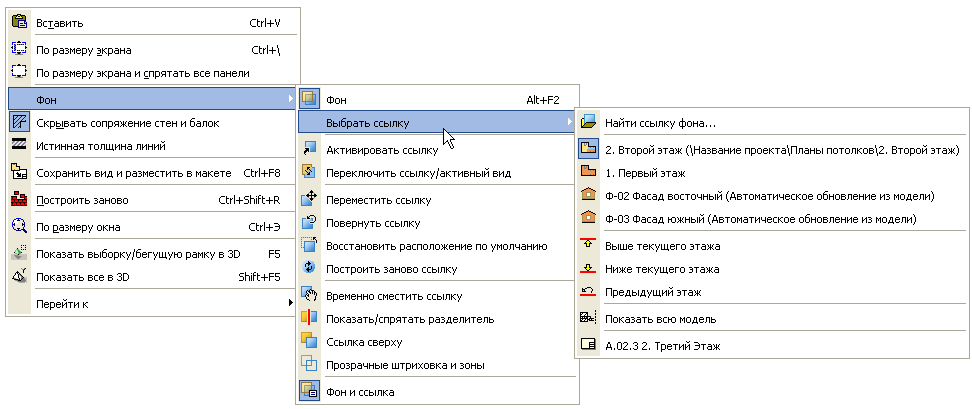972x409 pixels.
Task: Choose Повернуть ссылку entry
Action: point(438,222)
